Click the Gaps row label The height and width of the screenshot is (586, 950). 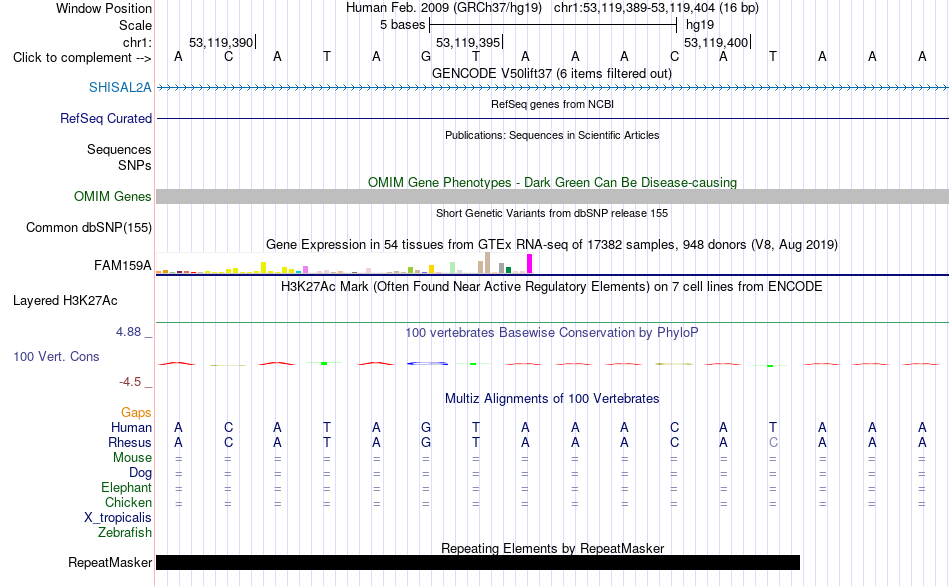point(136,413)
